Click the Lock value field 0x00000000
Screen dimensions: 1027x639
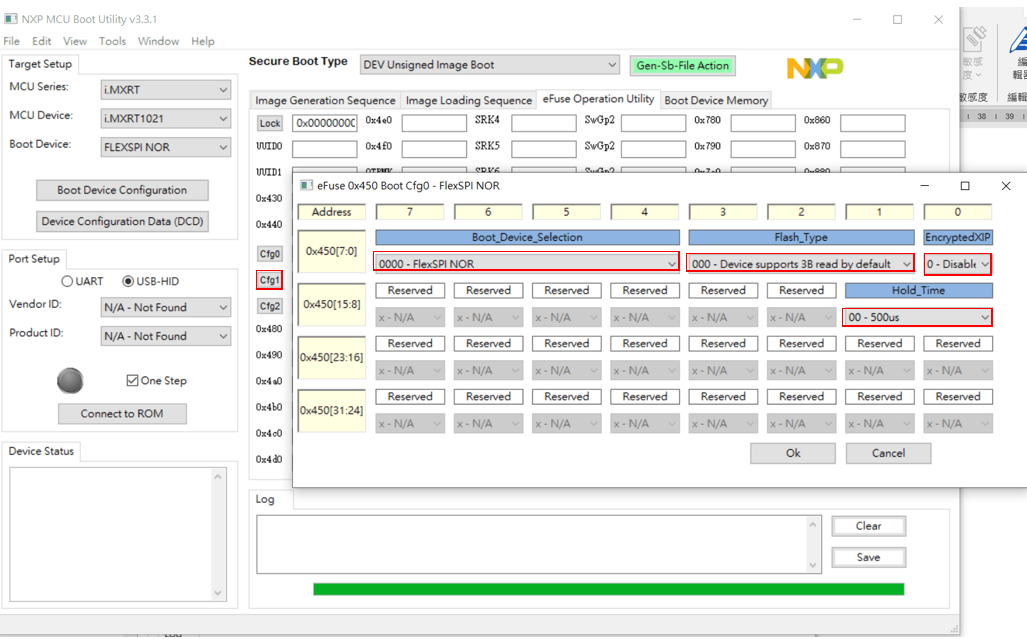tap(325, 123)
